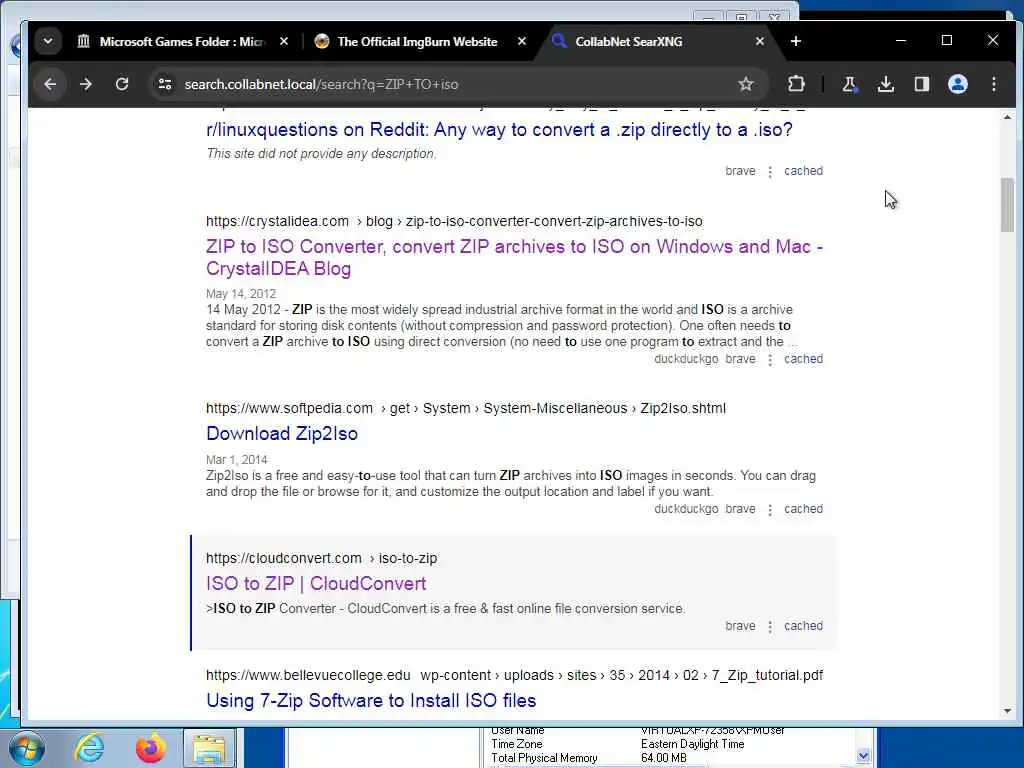The height and width of the screenshot is (768, 1024).
Task: Open Using 7-Zip Software to Install ISO link
Action: tap(371, 701)
